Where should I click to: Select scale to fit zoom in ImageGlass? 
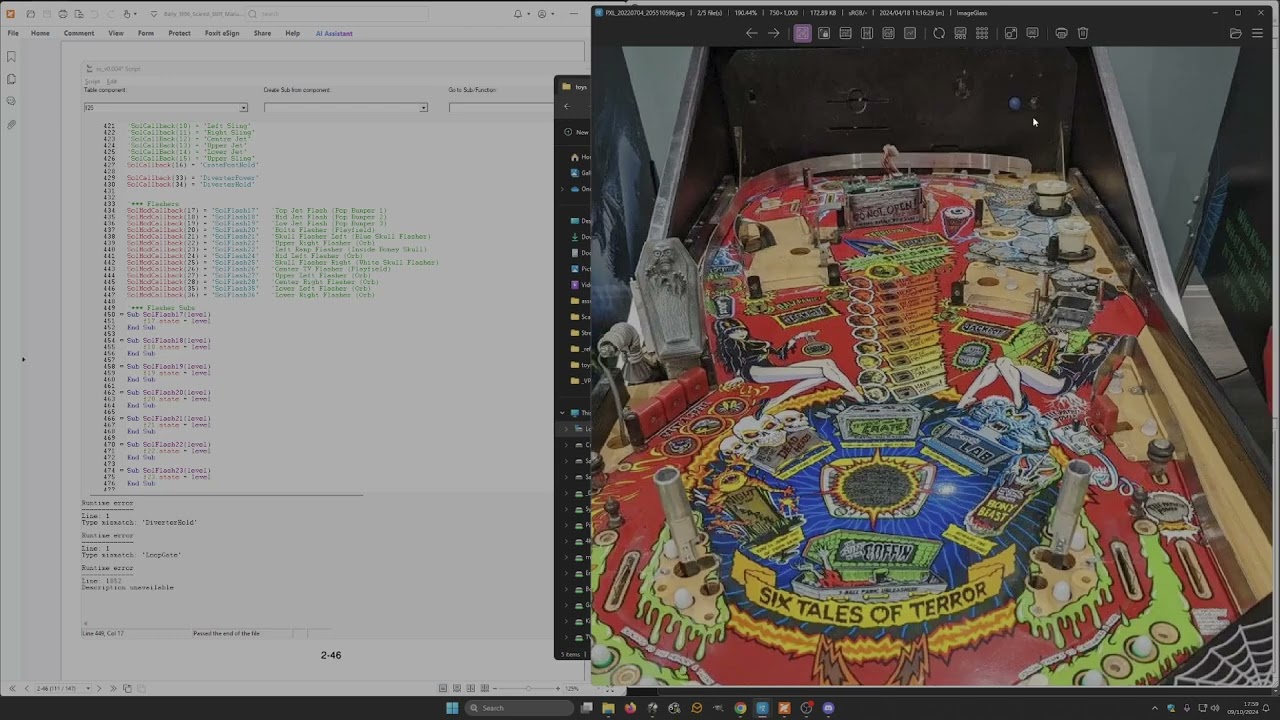888,33
